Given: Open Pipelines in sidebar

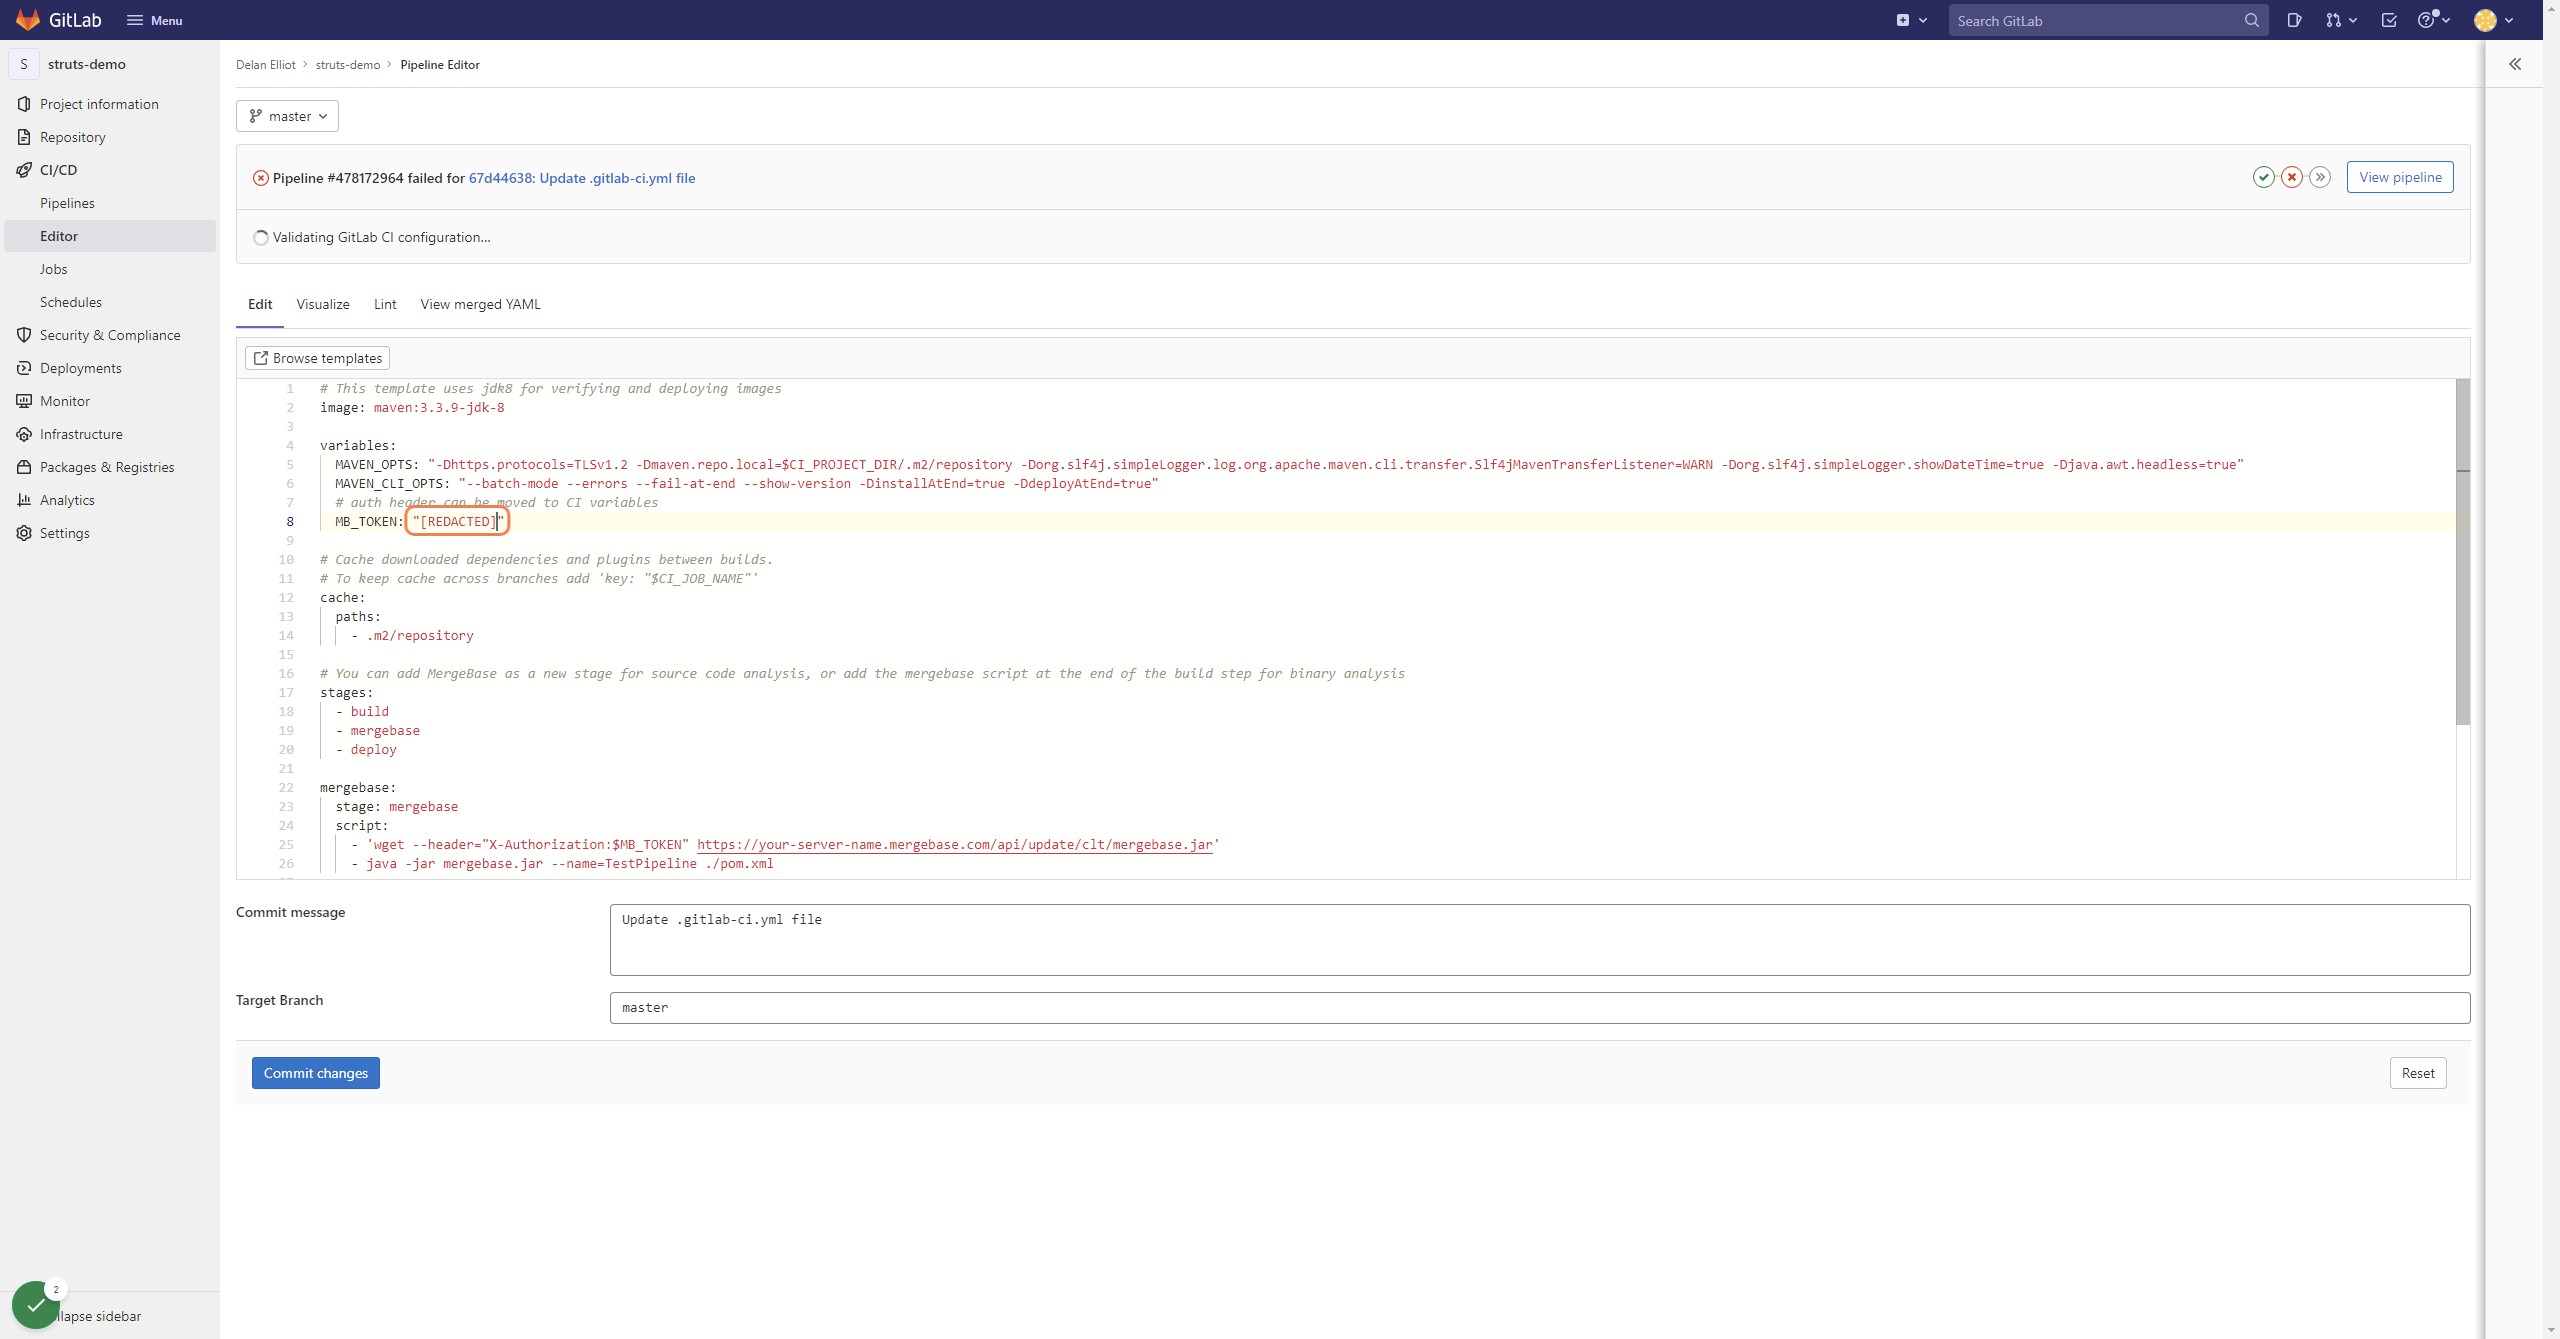Looking at the screenshot, I should (x=110, y=203).
